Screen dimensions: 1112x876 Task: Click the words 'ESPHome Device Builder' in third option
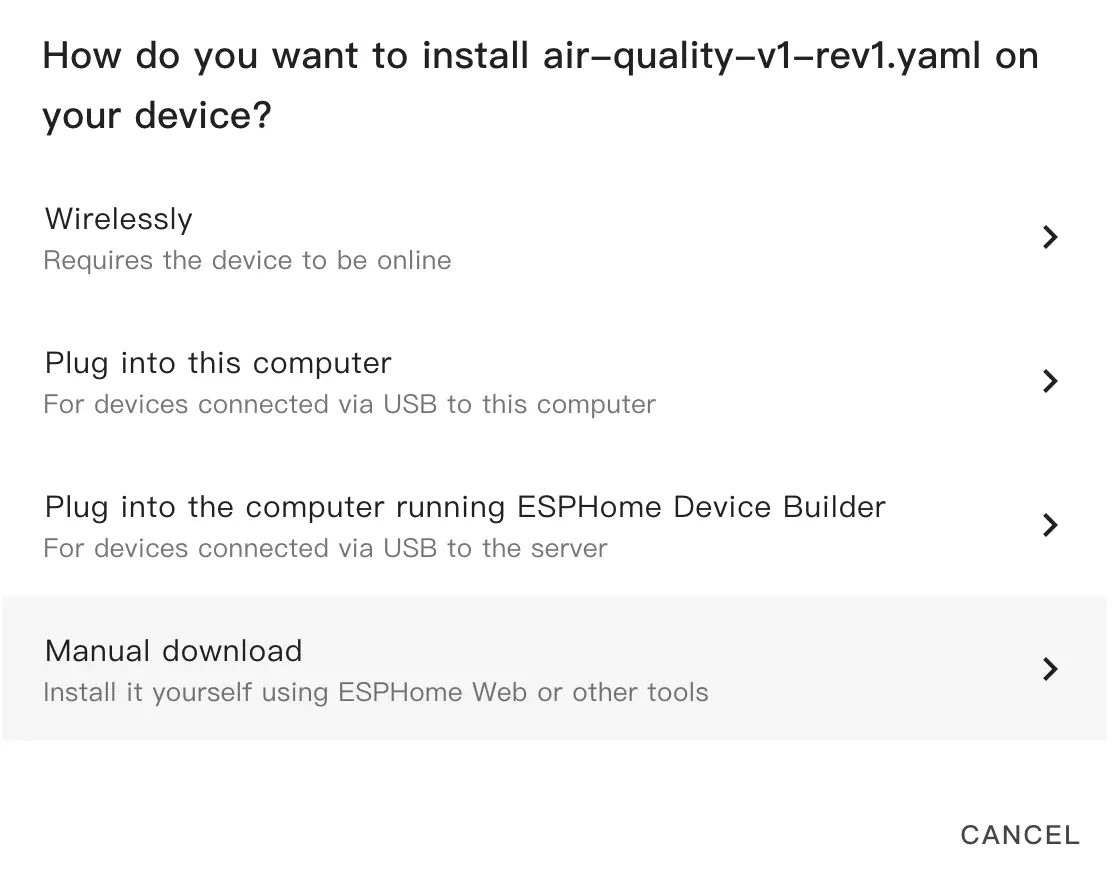point(701,507)
